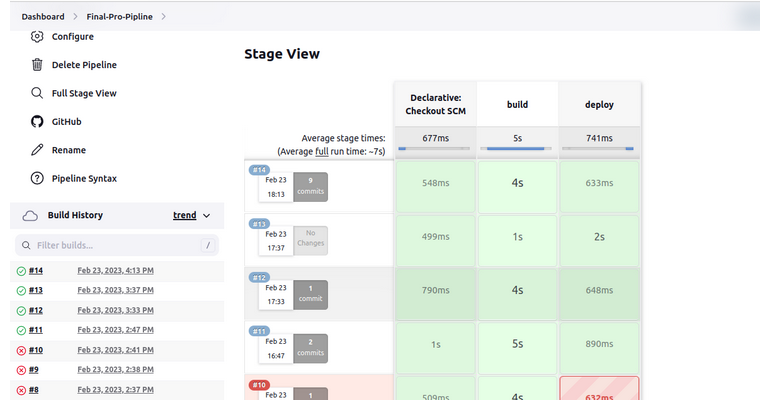
Task: Open the GitHub sidebar link
Action: (x=66, y=122)
